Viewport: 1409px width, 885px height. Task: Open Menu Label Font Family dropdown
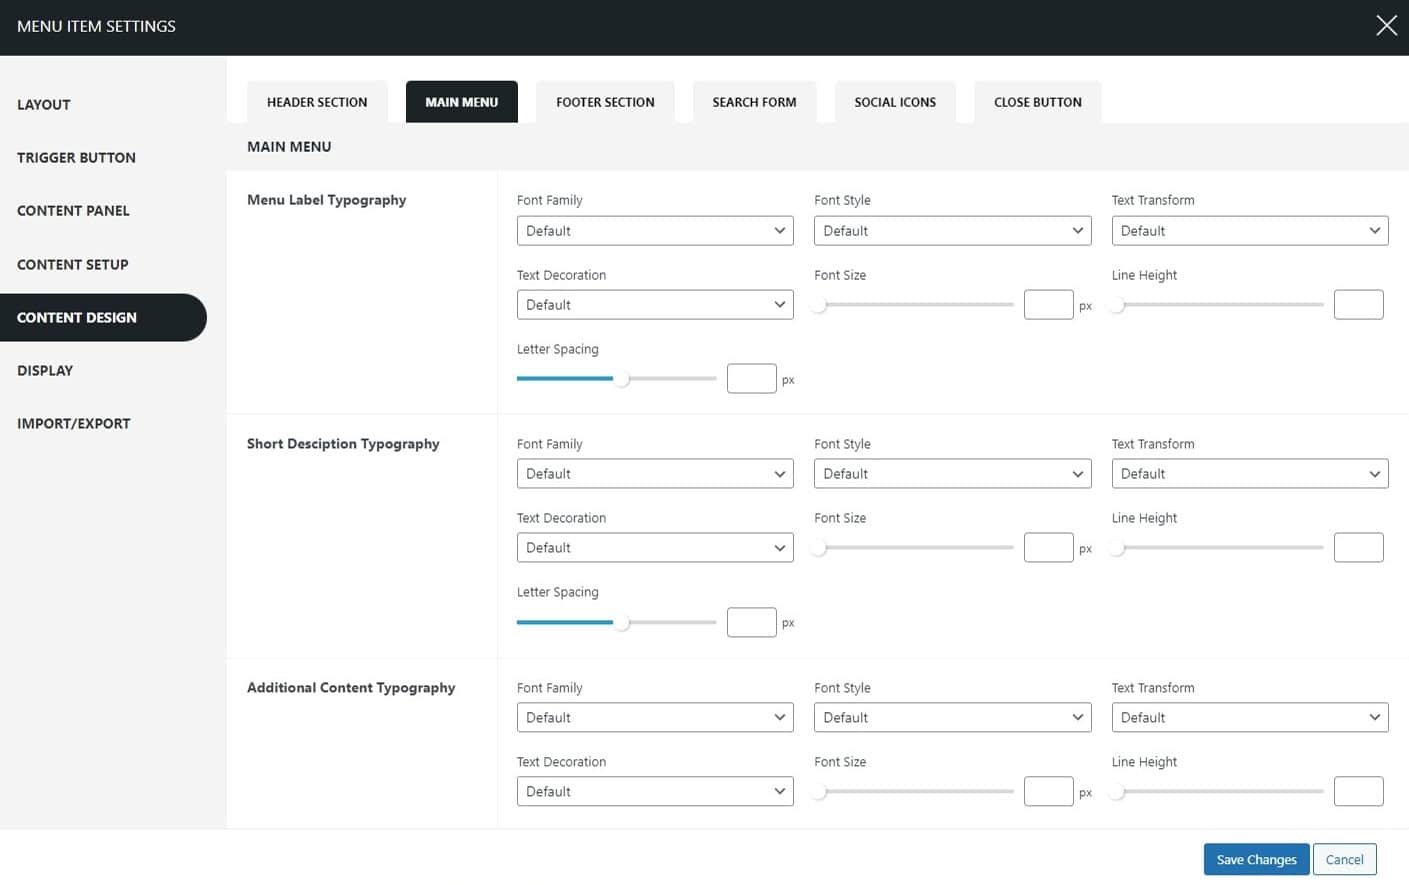(655, 230)
